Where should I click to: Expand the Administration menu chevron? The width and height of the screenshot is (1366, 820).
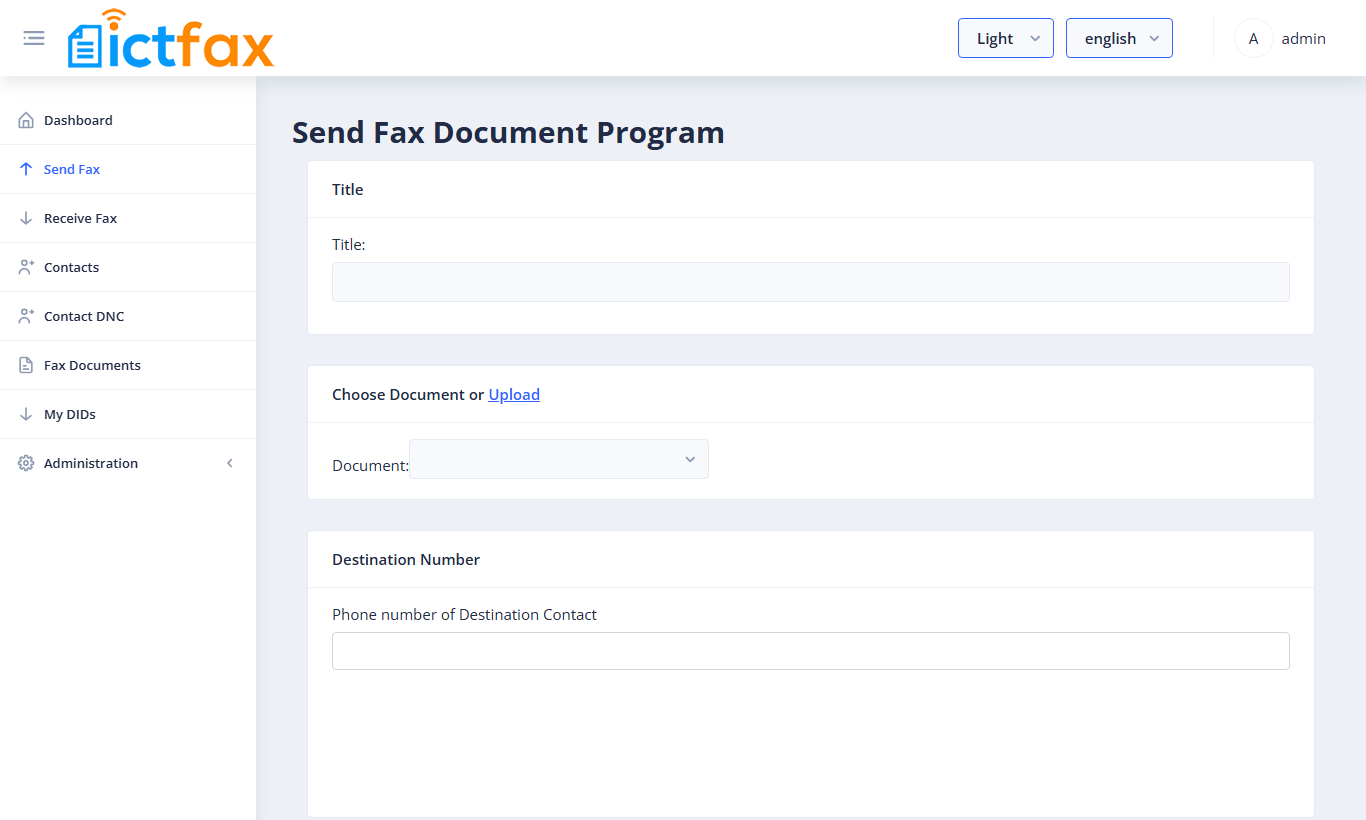(x=230, y=463)
